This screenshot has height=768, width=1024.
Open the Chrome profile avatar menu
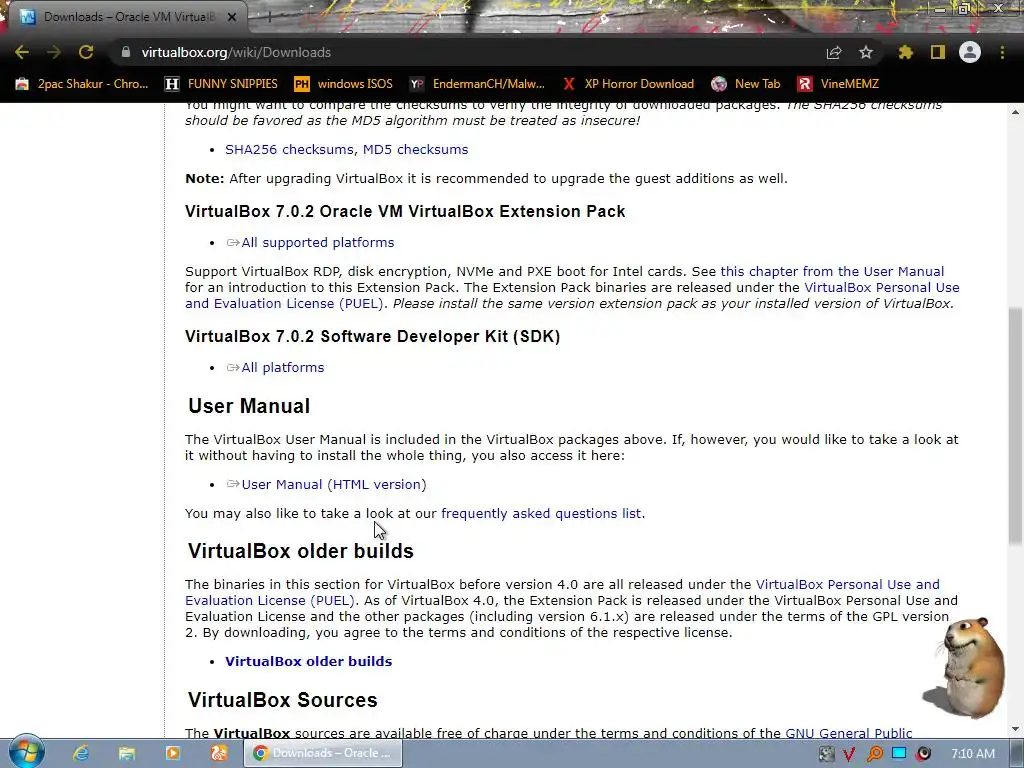point(970,52)
